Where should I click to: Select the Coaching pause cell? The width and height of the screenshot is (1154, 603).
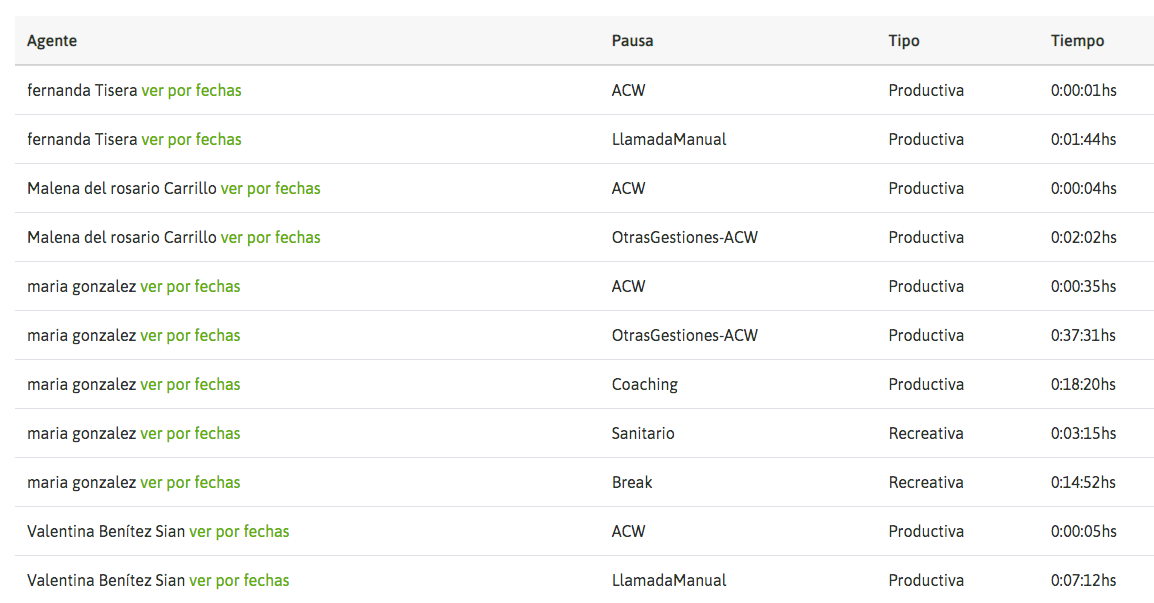644,384
